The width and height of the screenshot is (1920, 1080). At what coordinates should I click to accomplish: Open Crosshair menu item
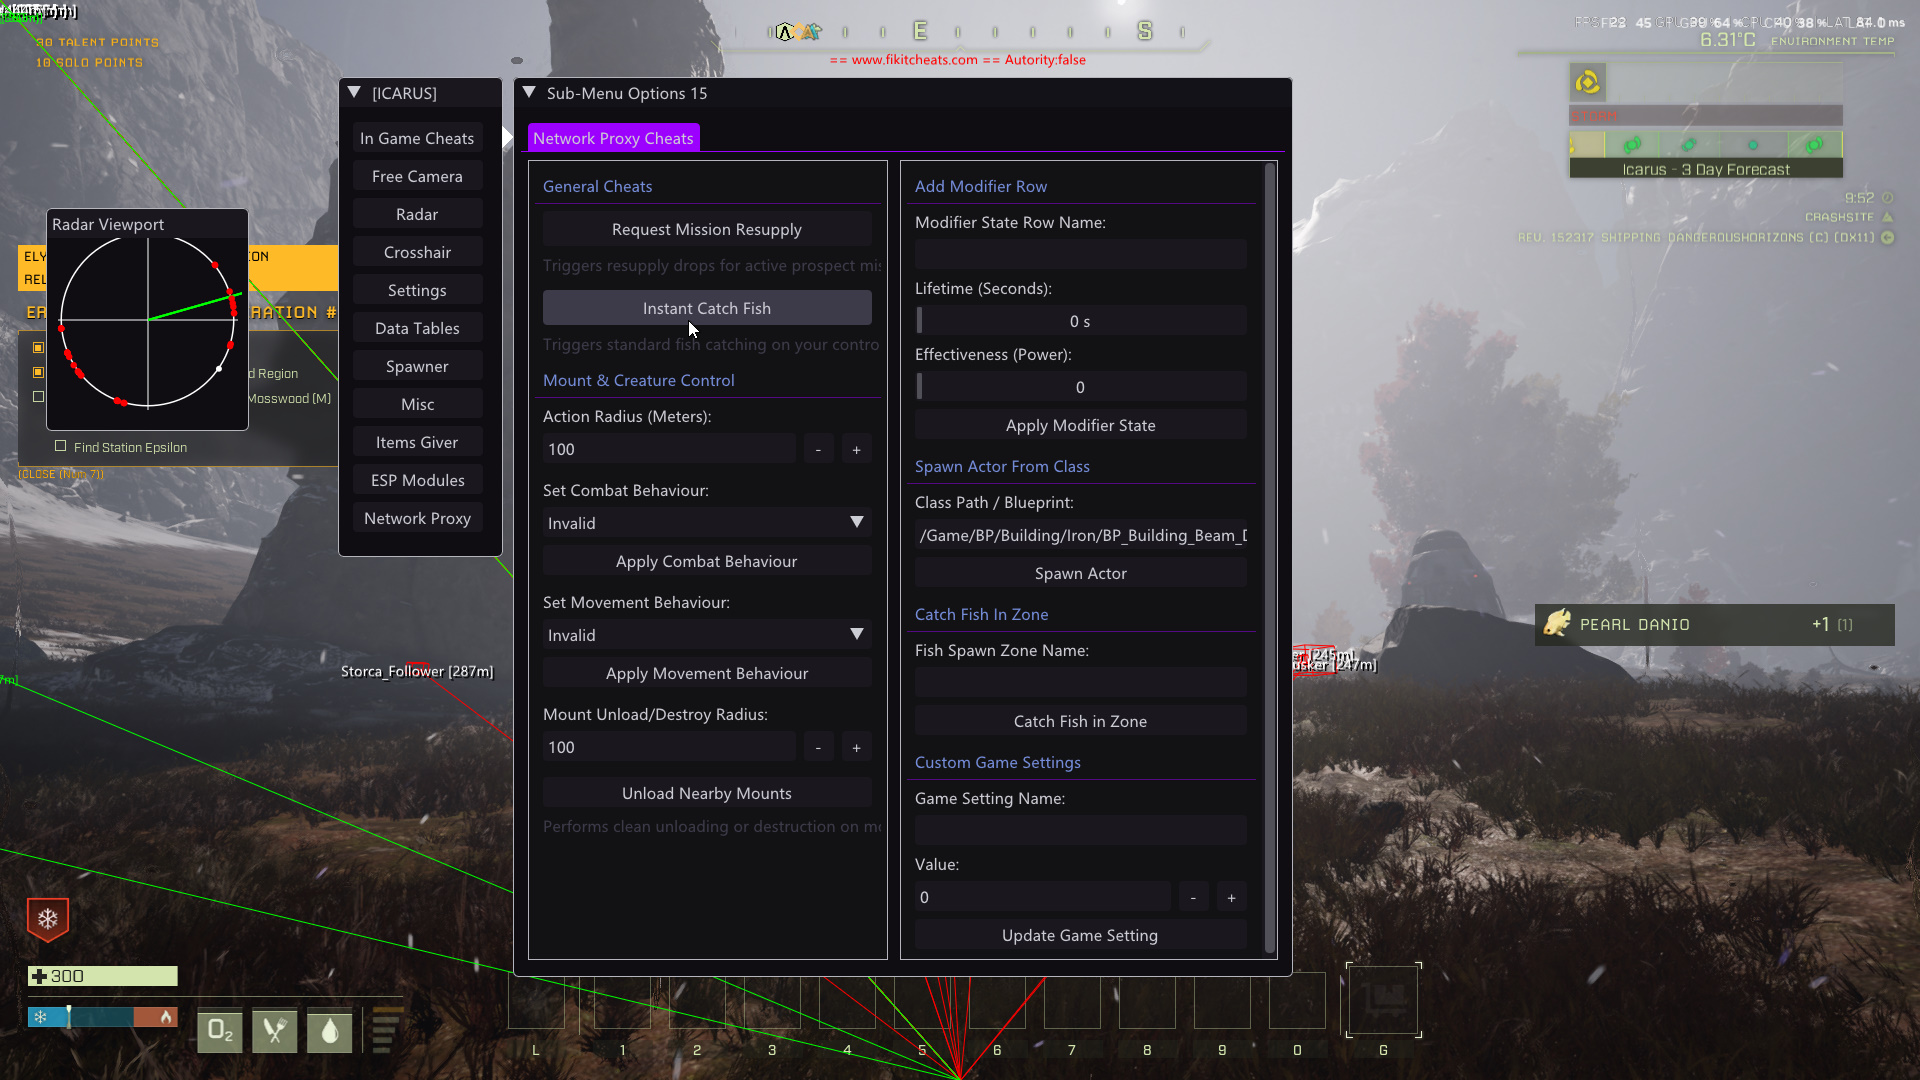(x=417, y=252)
